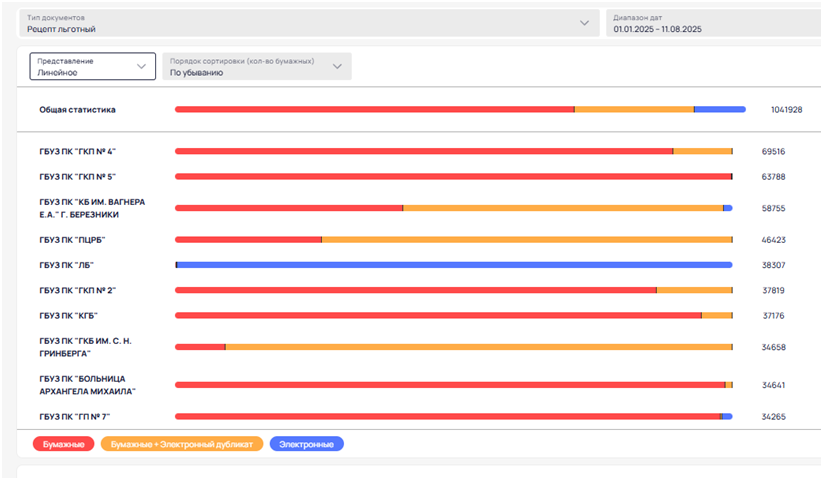The width and height of the screenshot is (823, 480).
Task: Click the red bar of ГП № 7
Action: point(448,417)
